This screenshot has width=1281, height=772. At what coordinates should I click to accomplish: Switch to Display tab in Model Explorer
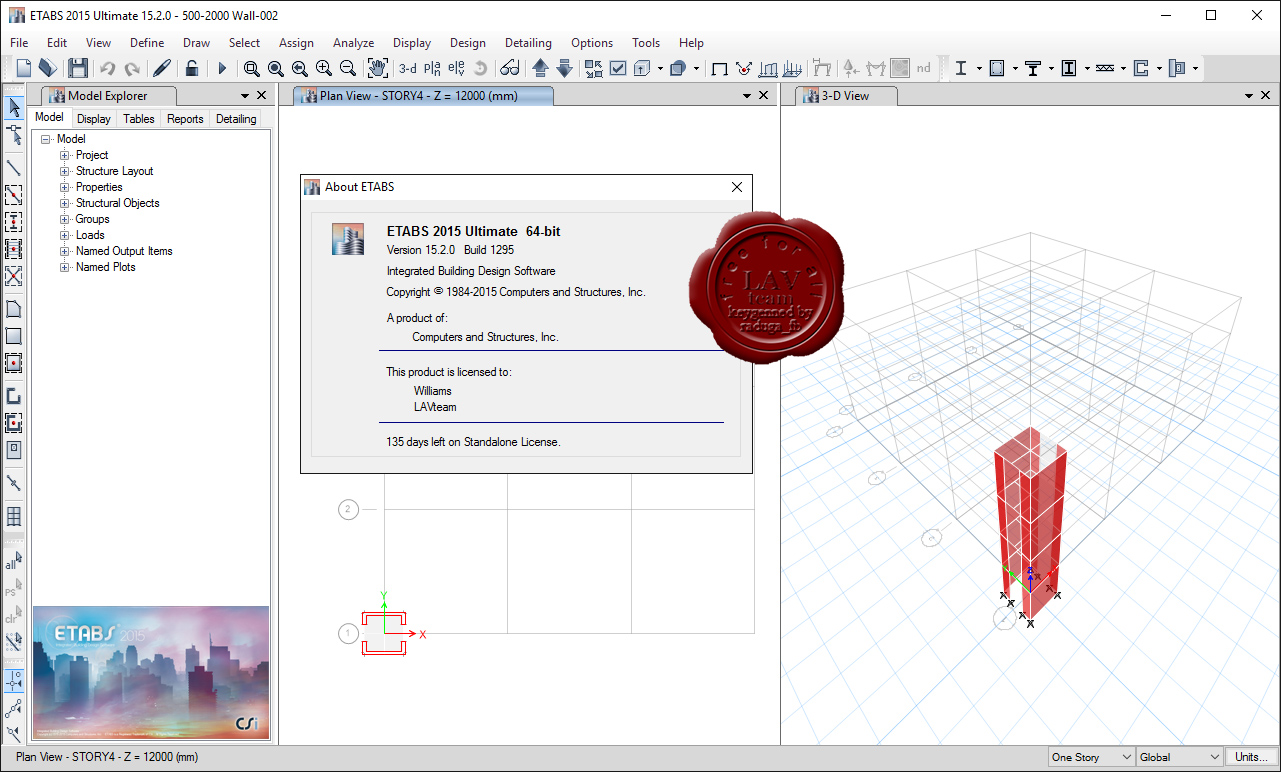point(94,119)
